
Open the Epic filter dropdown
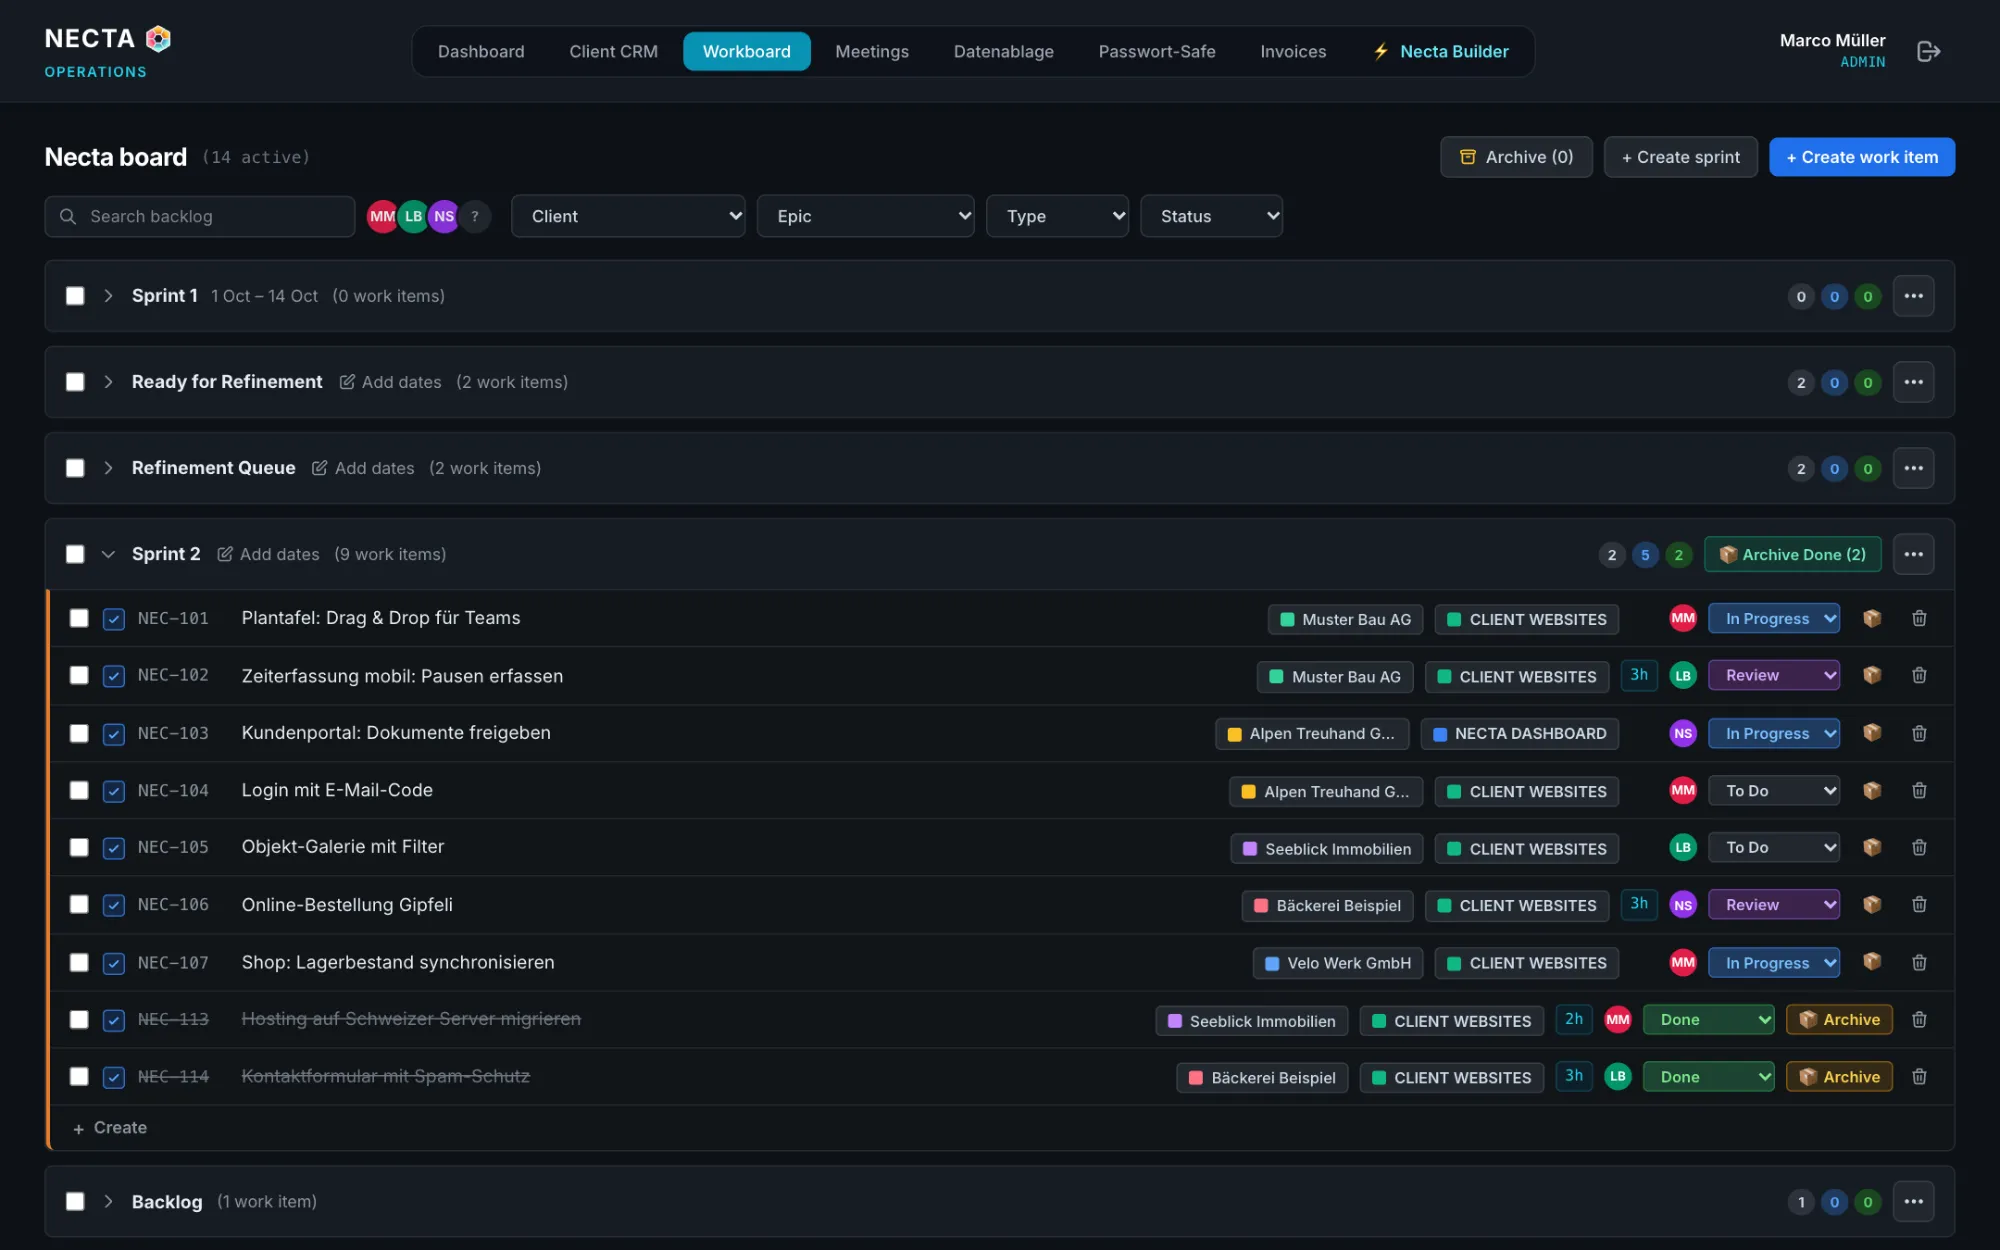pos(865,216)
